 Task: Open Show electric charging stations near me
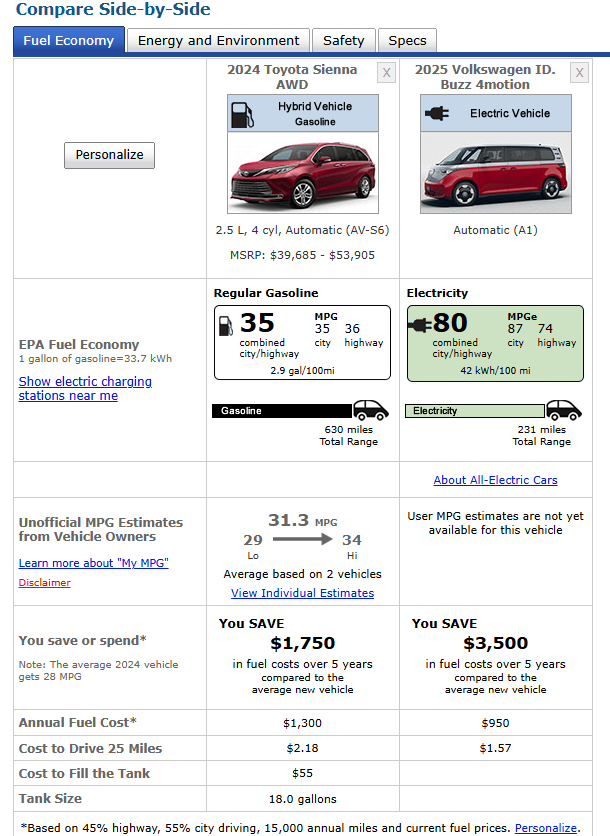click(85, 388)
